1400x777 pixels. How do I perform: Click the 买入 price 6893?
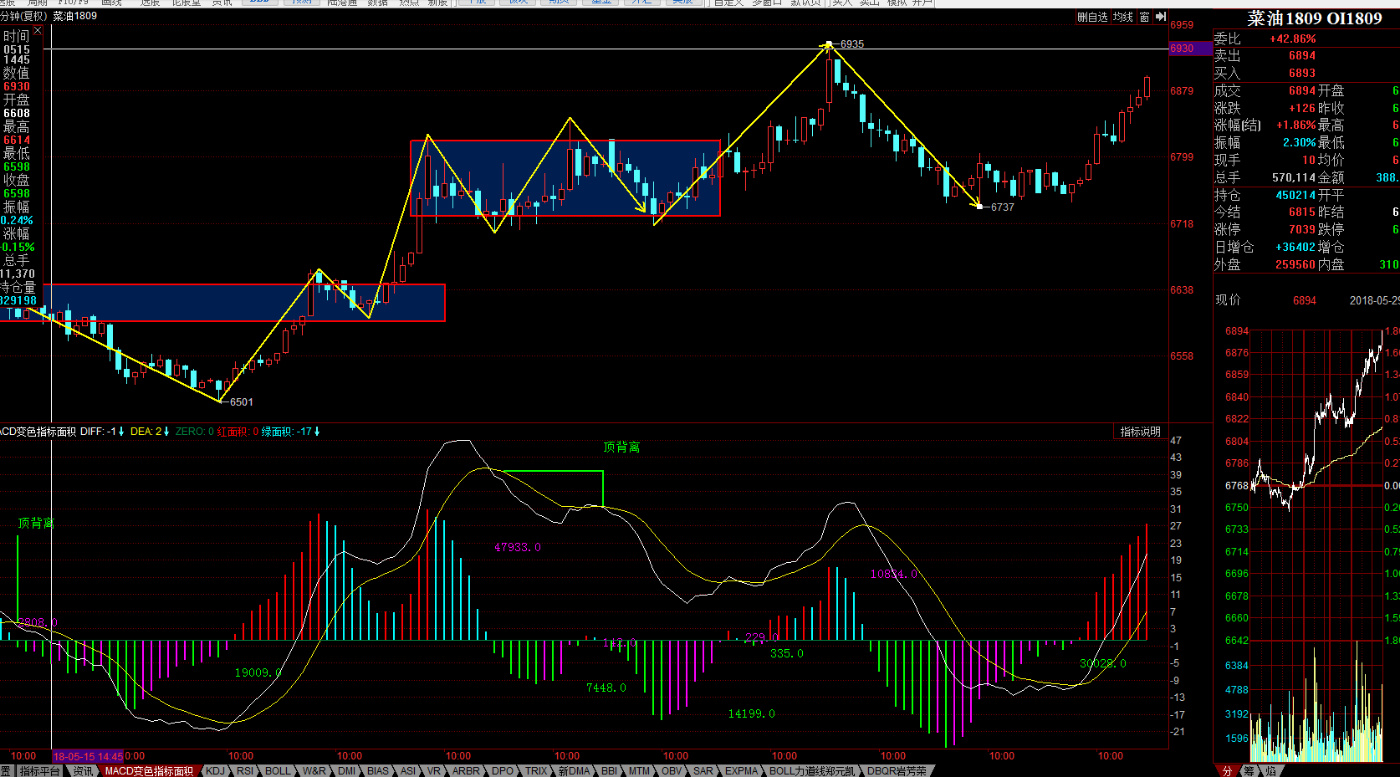point(1302,73)
